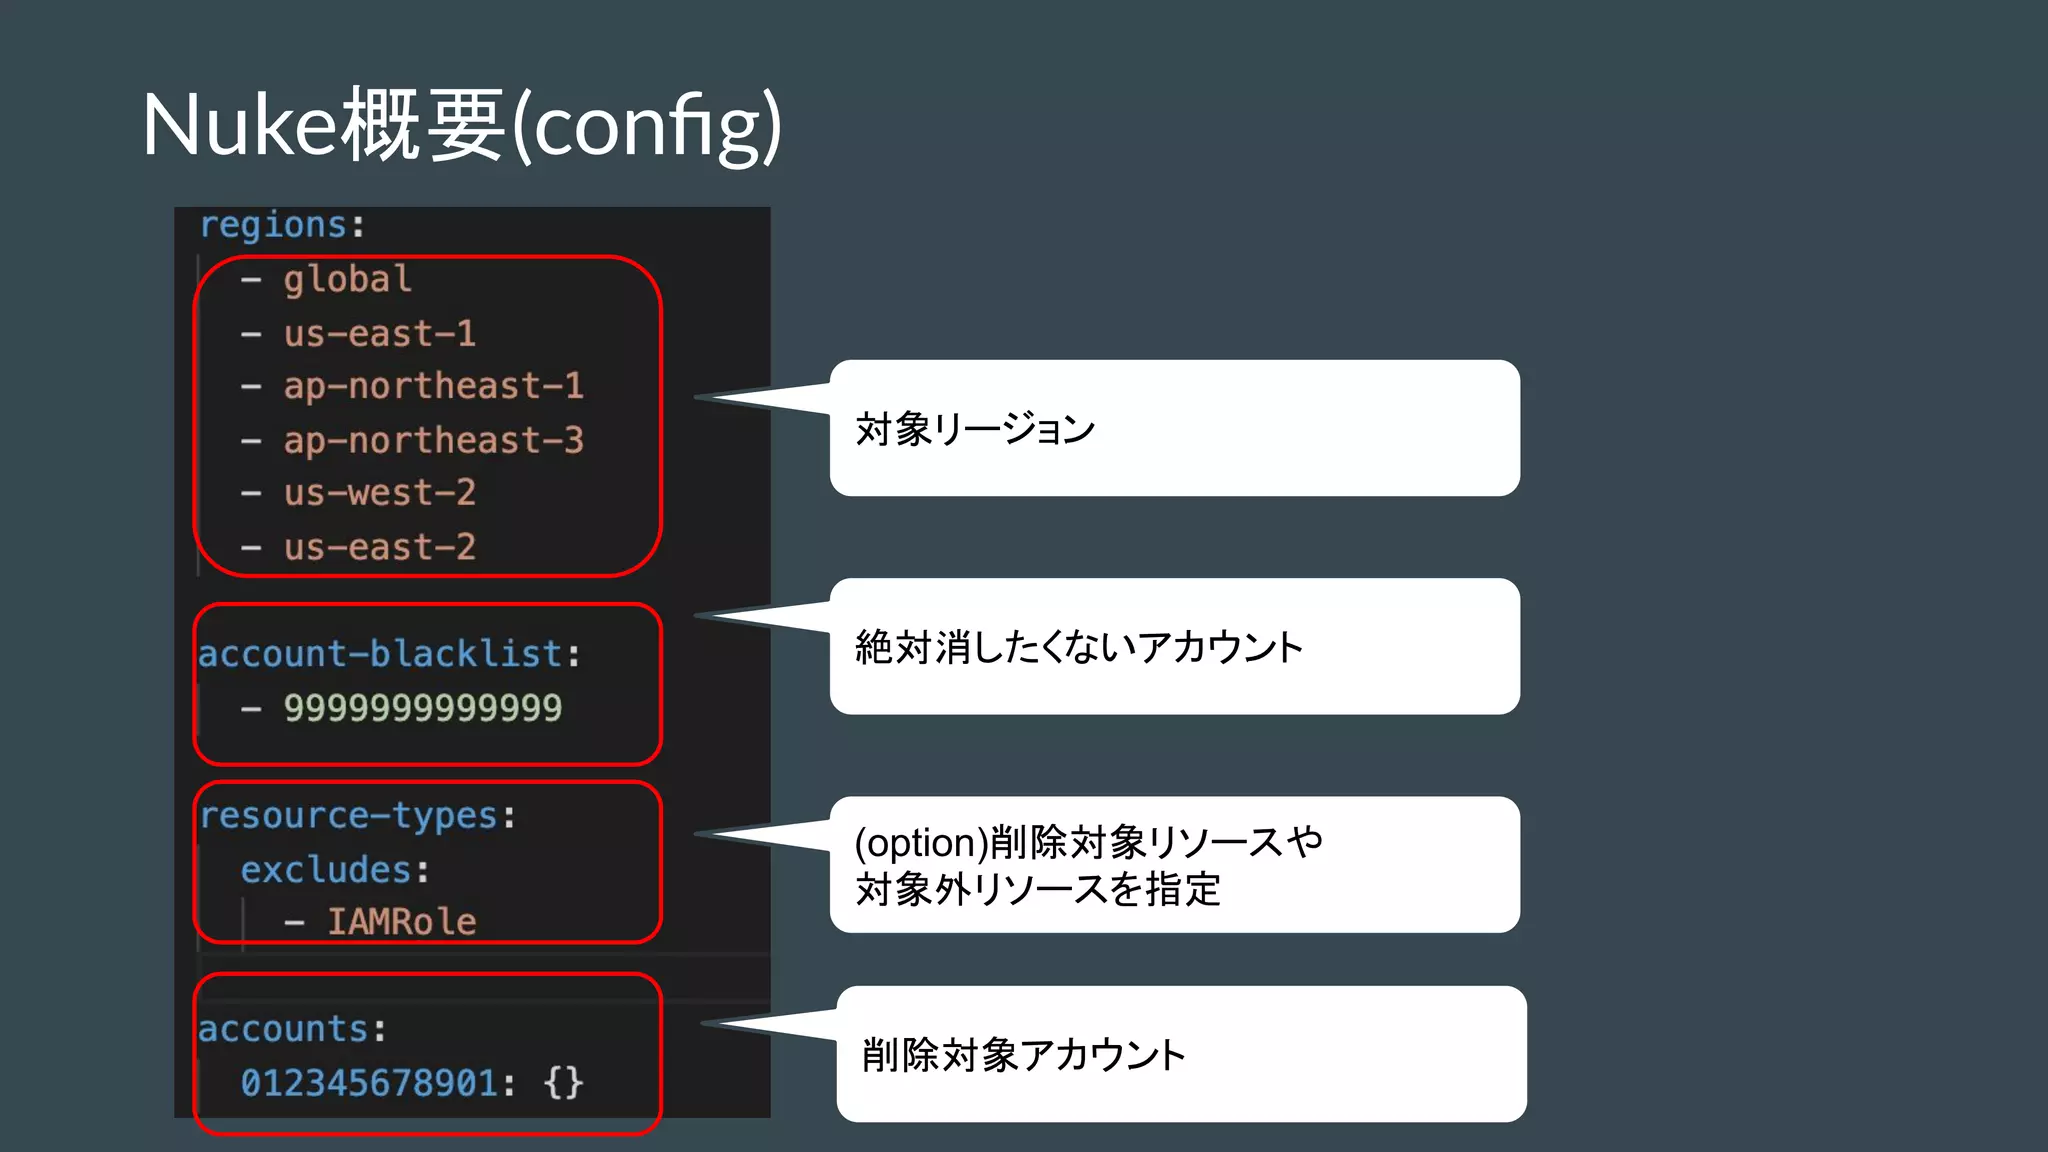Viewport: 2048px width, 1152px height.
Task: Click the 'IAMRole' exclude entry
Action: pyautogui.click(x=402, y=922)
